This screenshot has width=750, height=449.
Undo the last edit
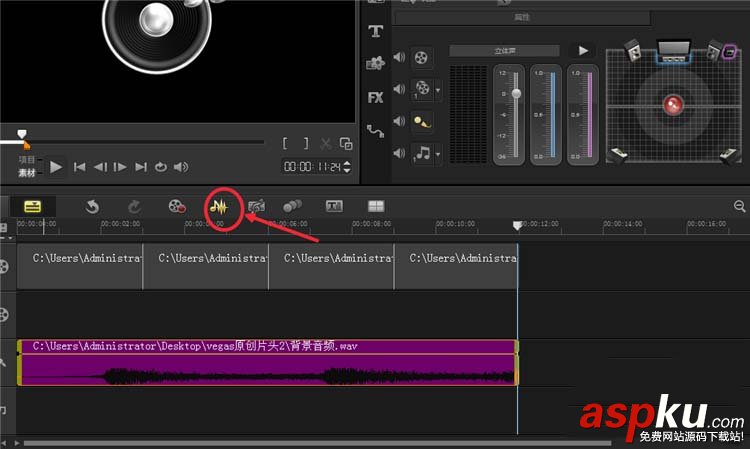tap(92, 207)
